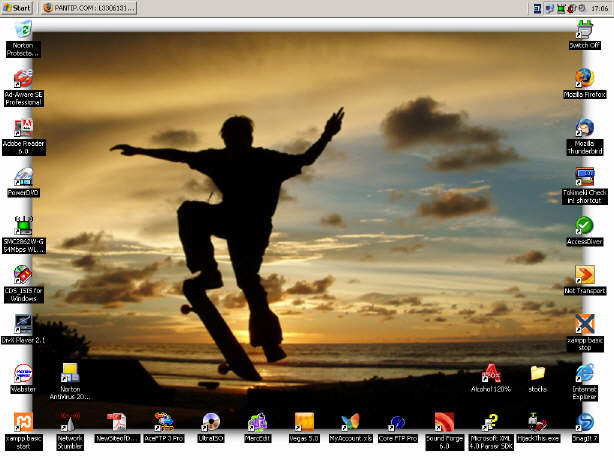Select the Sound Forge 6.0 icon
Screen dimensions: 614x460
444,431
